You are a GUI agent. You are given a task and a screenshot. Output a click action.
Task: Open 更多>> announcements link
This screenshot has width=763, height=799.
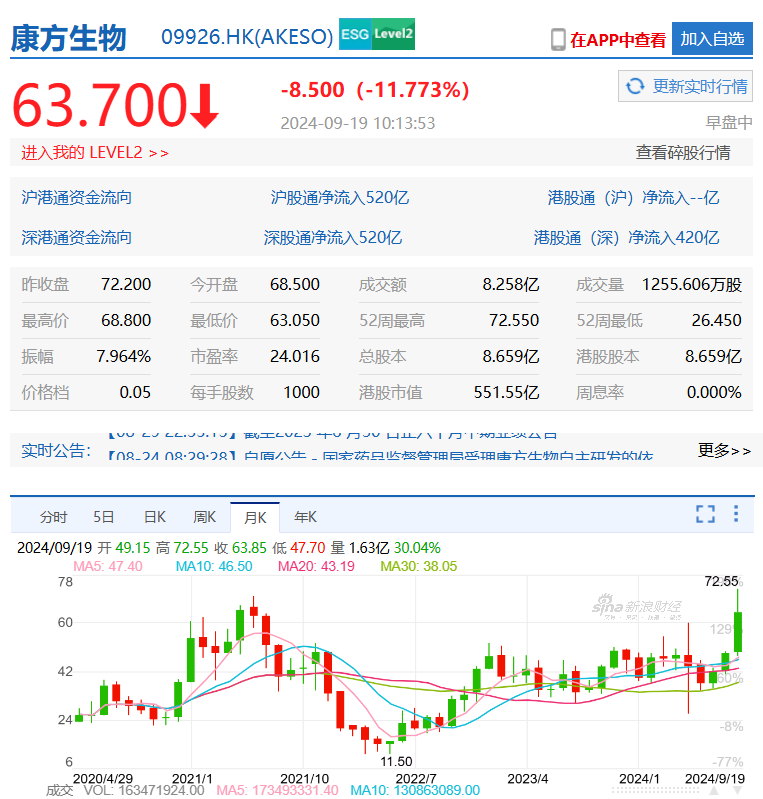724,450
